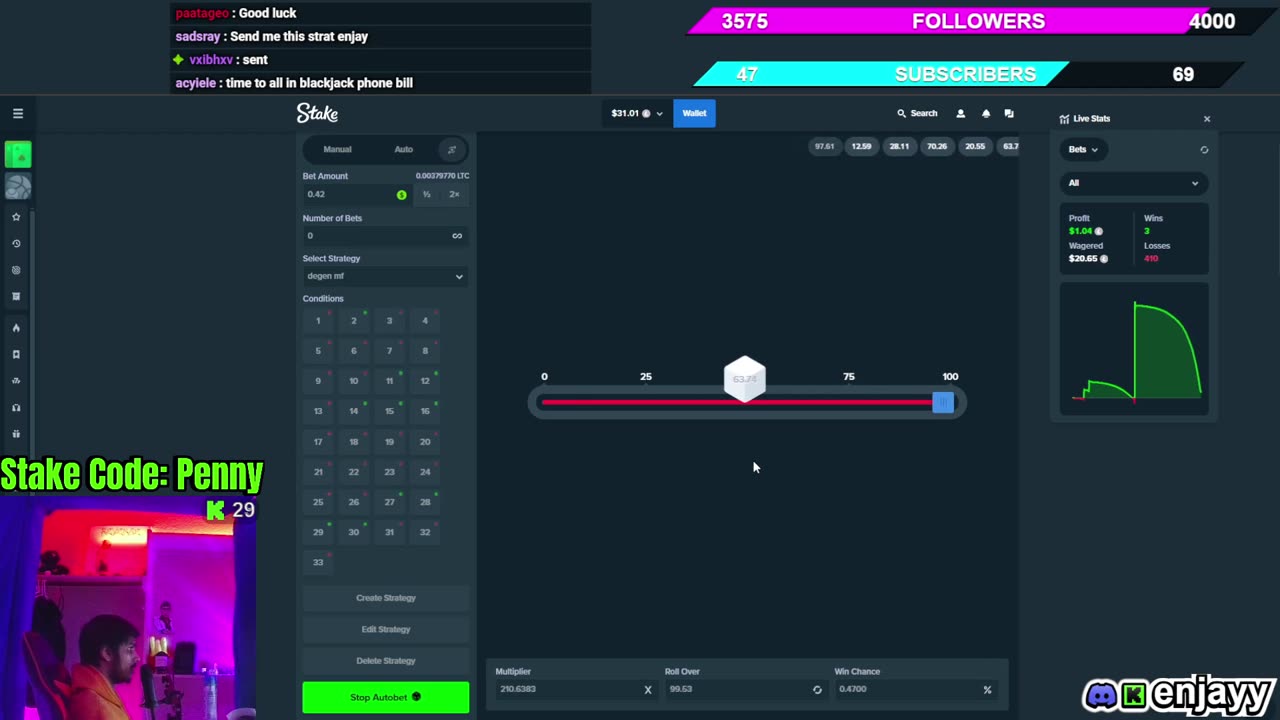Viewport: 1280px width, 720px height.
Task: Open Favourites star icon in sidebar
Action: [16, 217]
